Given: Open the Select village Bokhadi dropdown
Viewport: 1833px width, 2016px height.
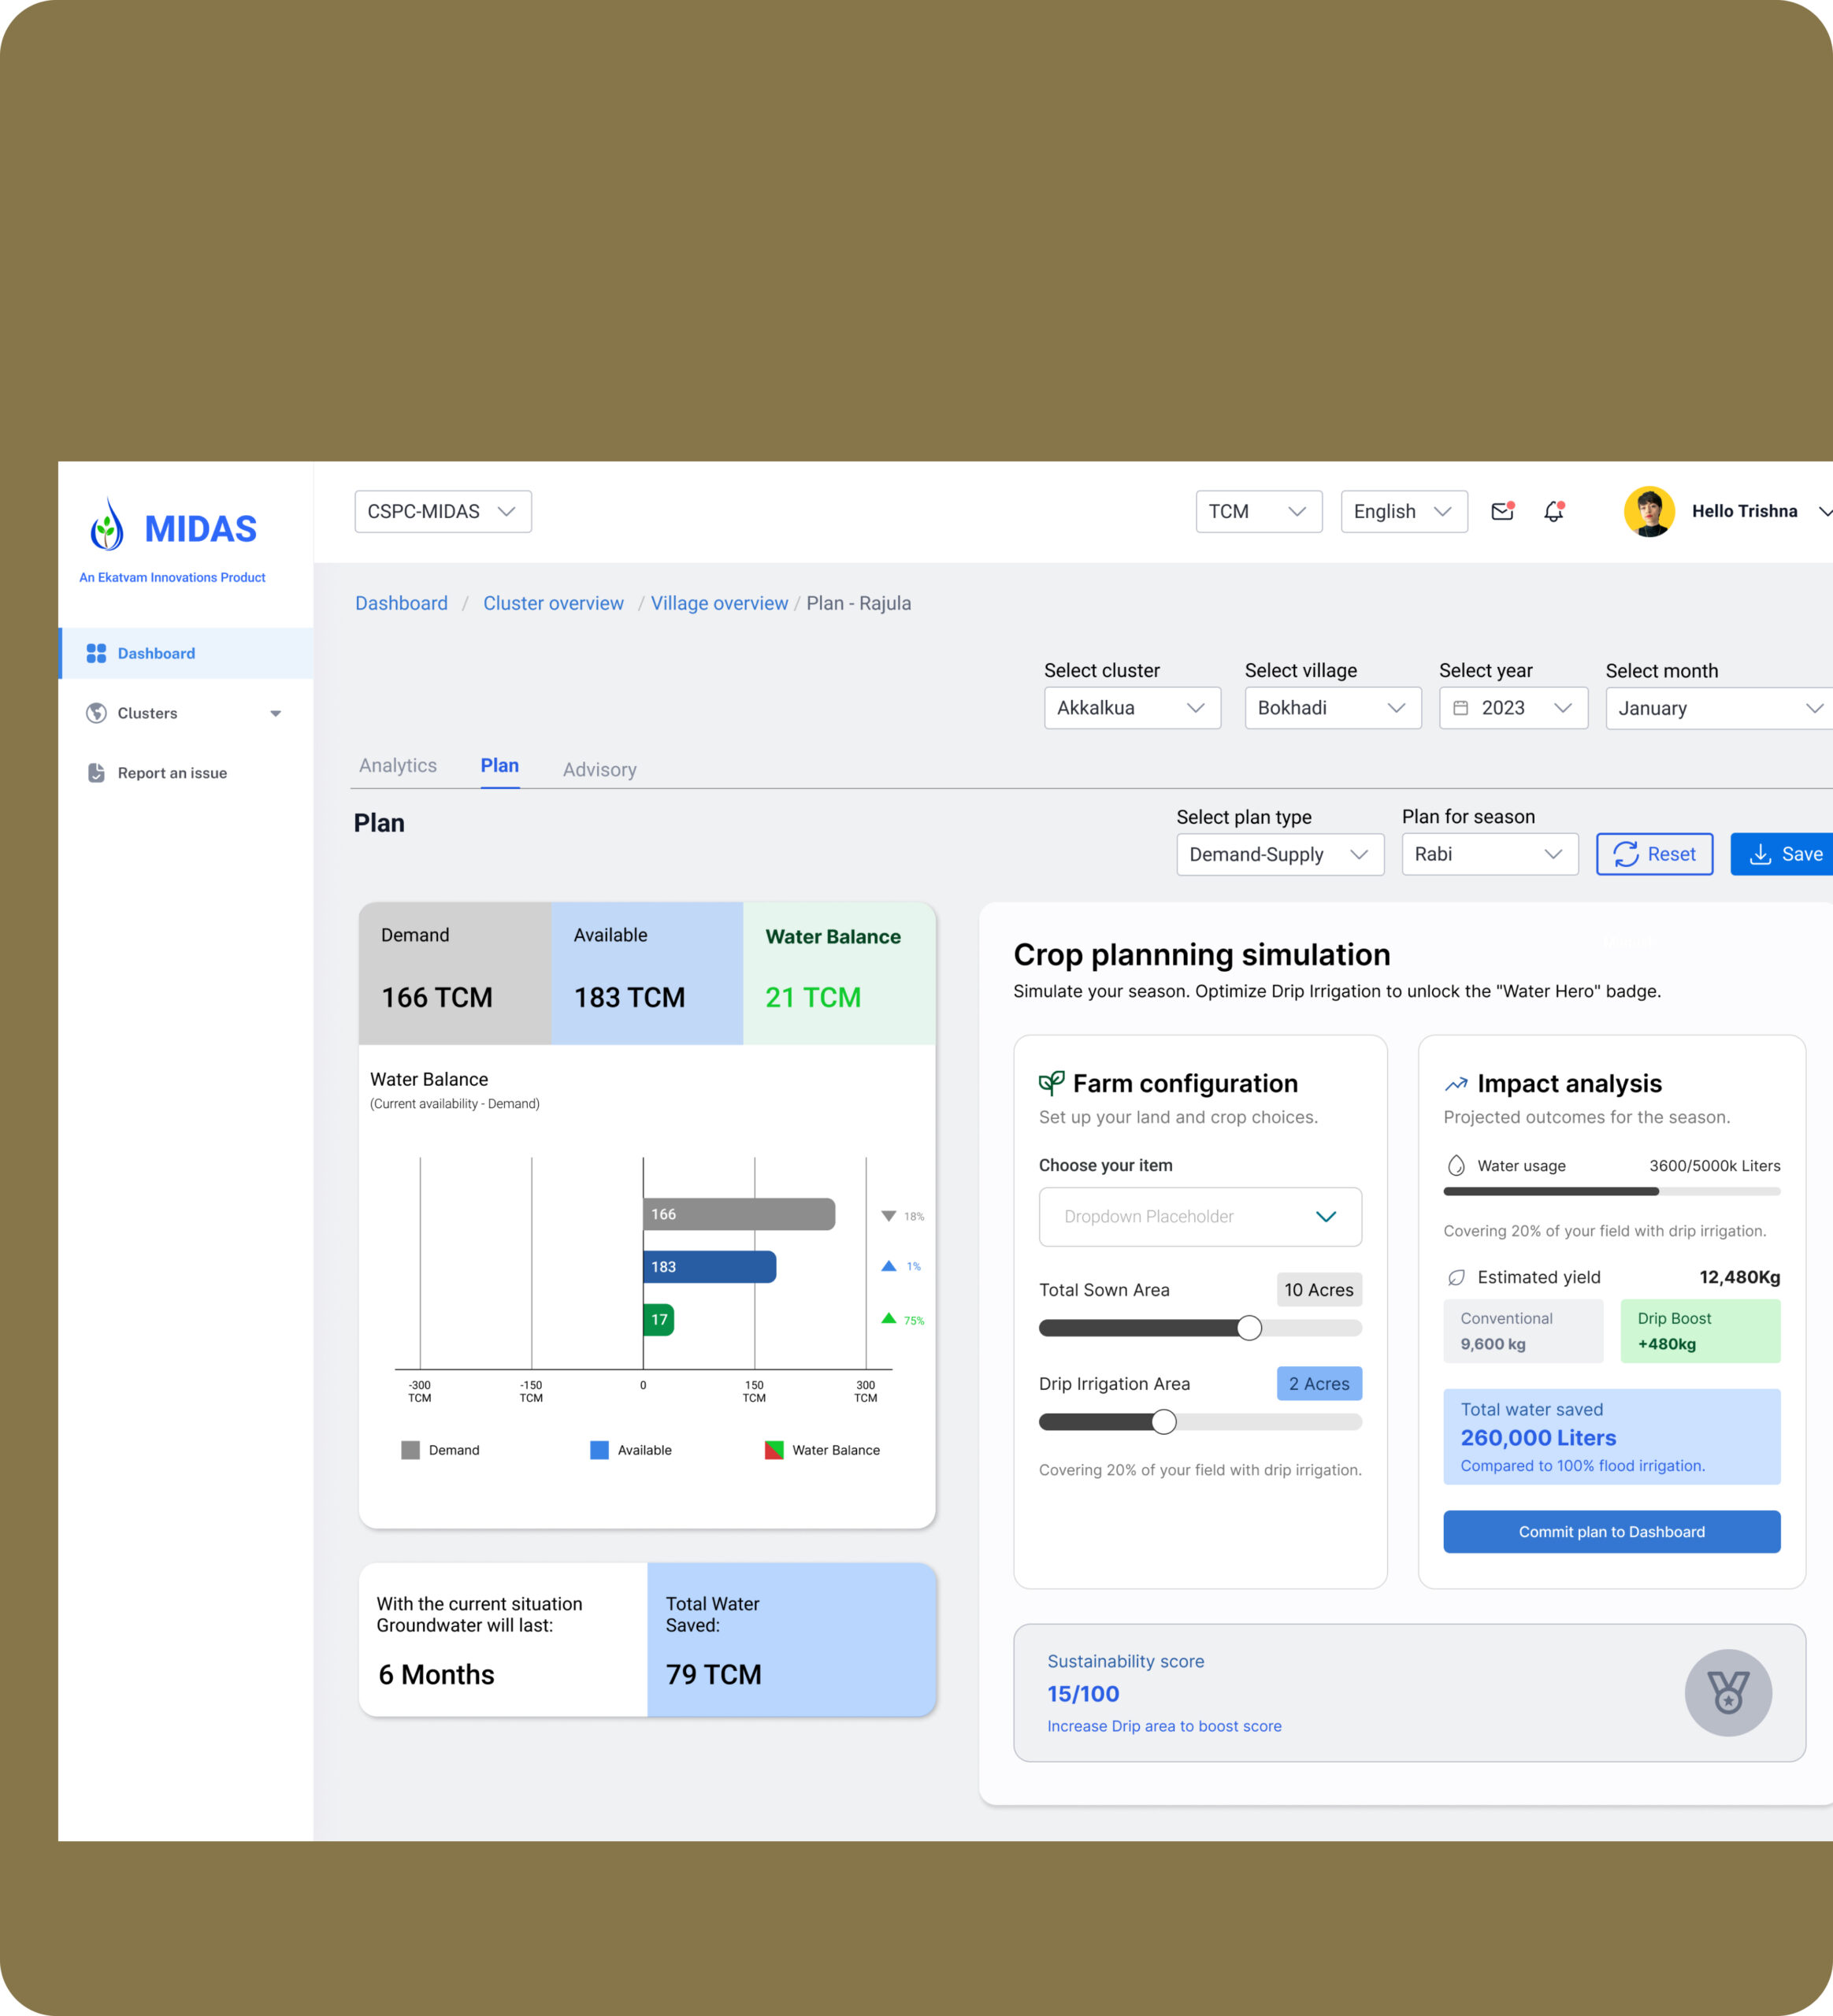Looking at the screenshot, I should (x=1332, y=708).
